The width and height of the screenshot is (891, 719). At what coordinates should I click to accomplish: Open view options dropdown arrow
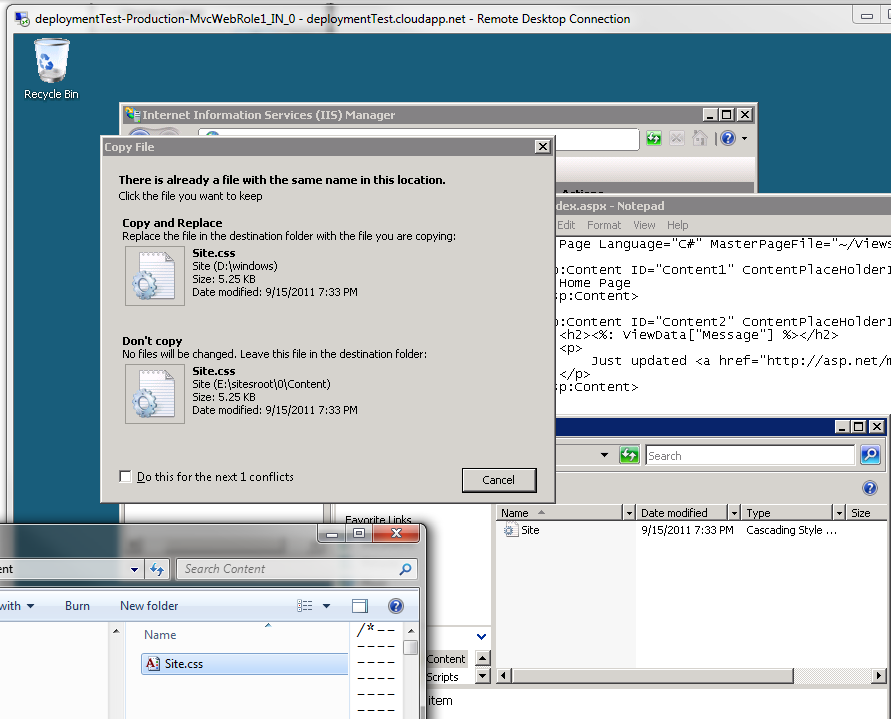coord(326,606)
